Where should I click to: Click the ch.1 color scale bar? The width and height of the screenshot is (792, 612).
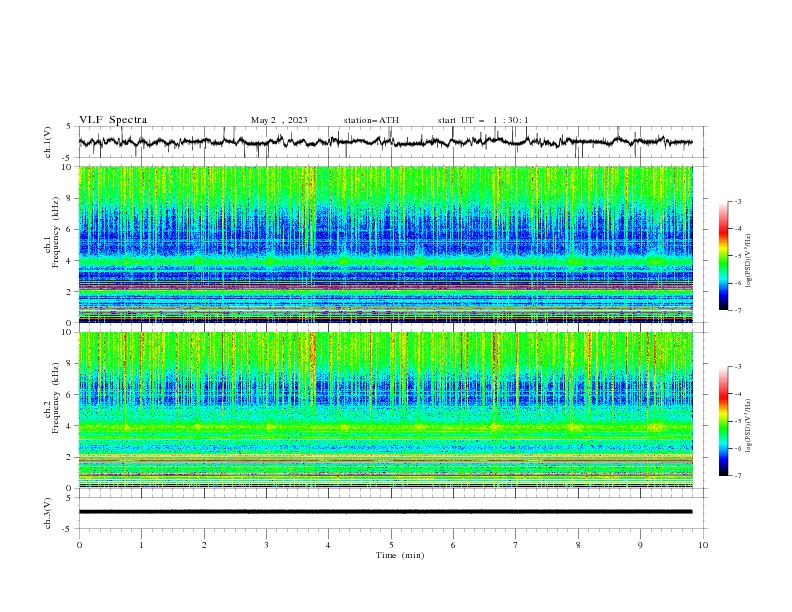(724, 256)
